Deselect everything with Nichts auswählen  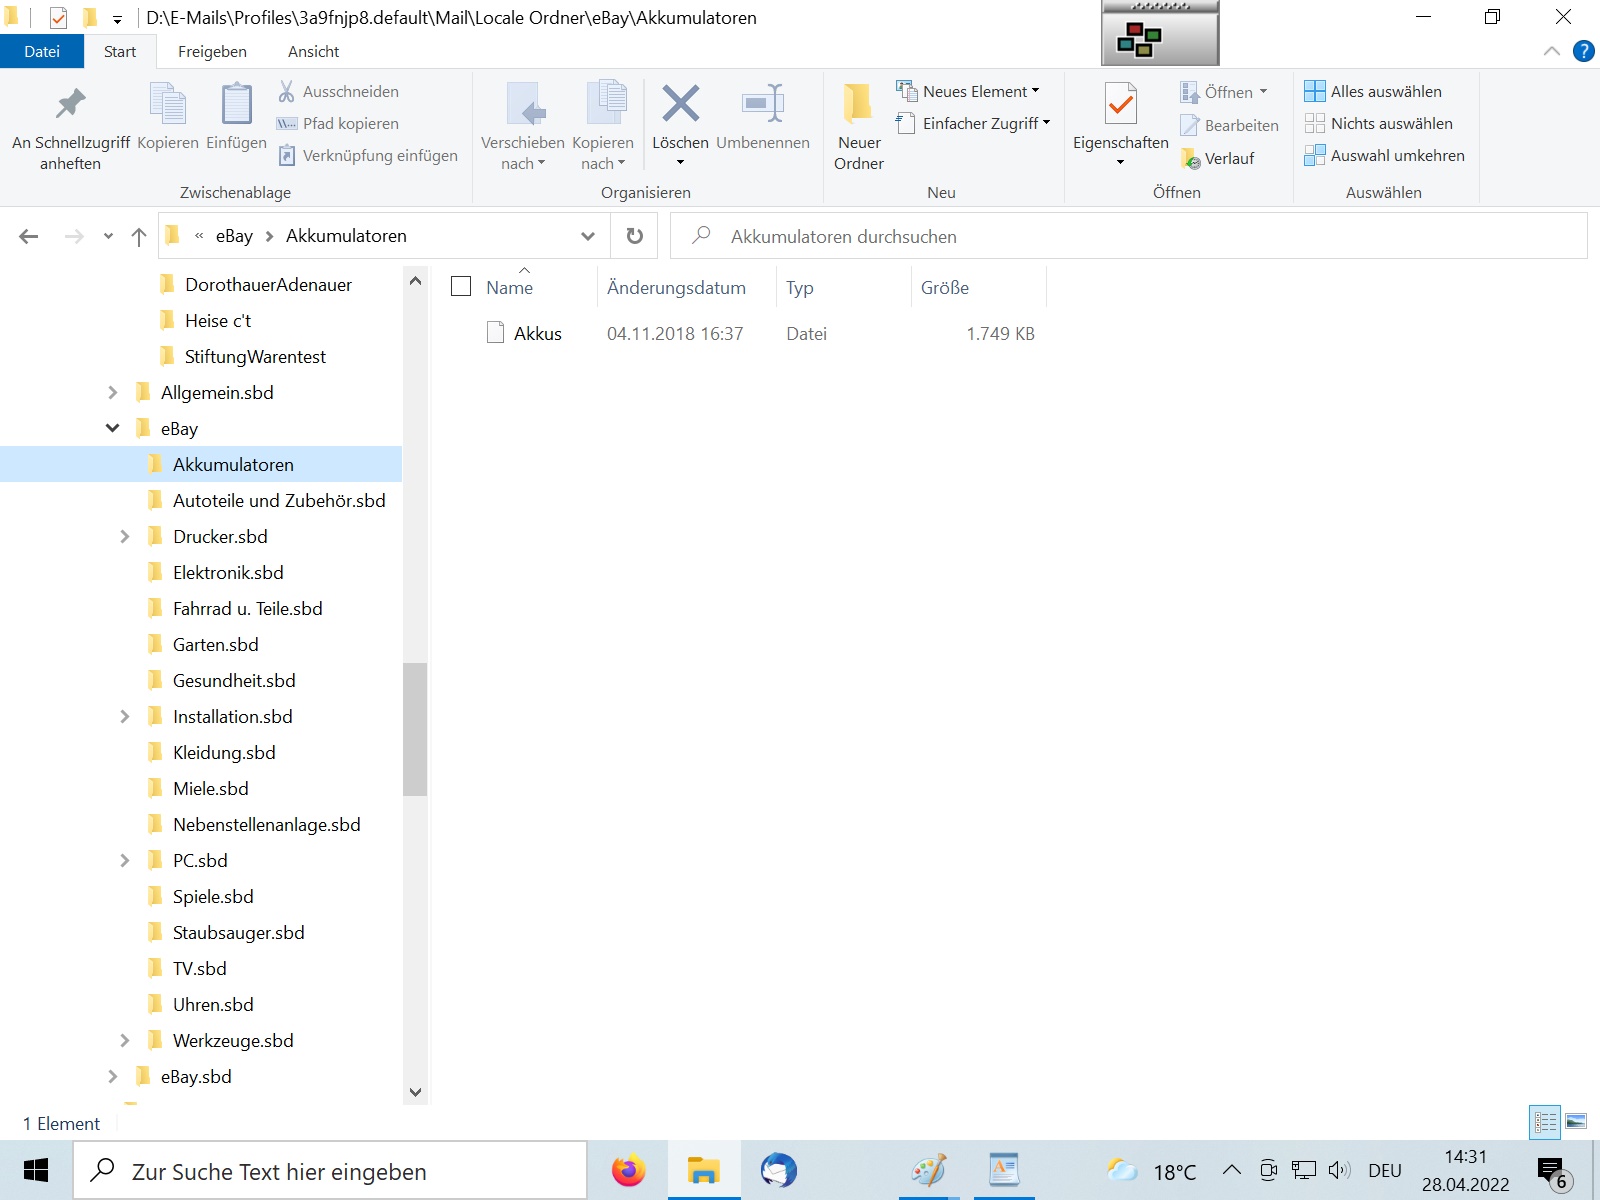[x=1379, y=123]
